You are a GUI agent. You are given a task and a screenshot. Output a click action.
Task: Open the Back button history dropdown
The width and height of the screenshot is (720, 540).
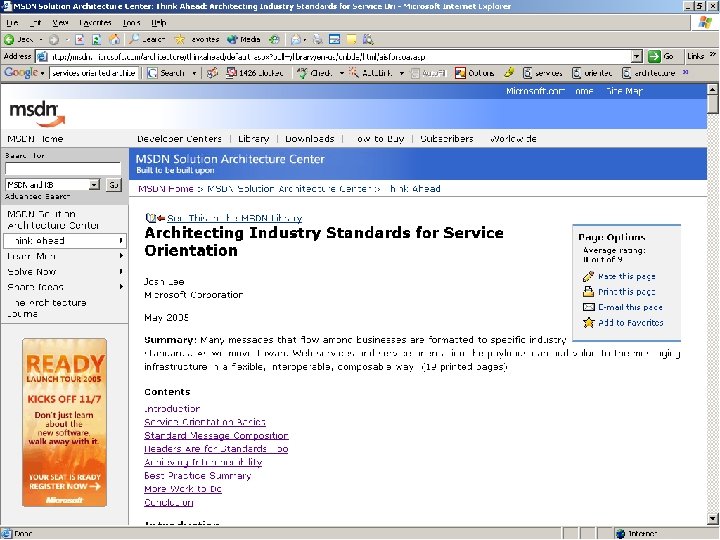tap(41, 39)
